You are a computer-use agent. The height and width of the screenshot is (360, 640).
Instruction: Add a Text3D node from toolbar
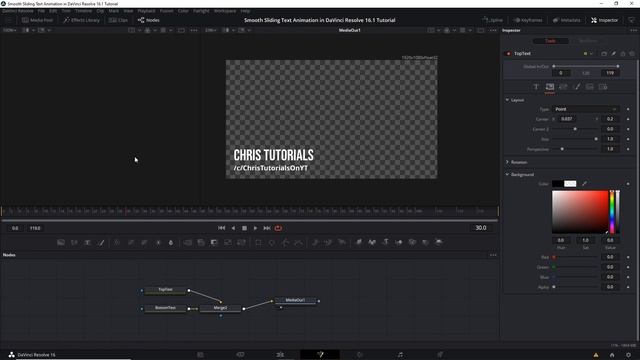coord(385,242)
